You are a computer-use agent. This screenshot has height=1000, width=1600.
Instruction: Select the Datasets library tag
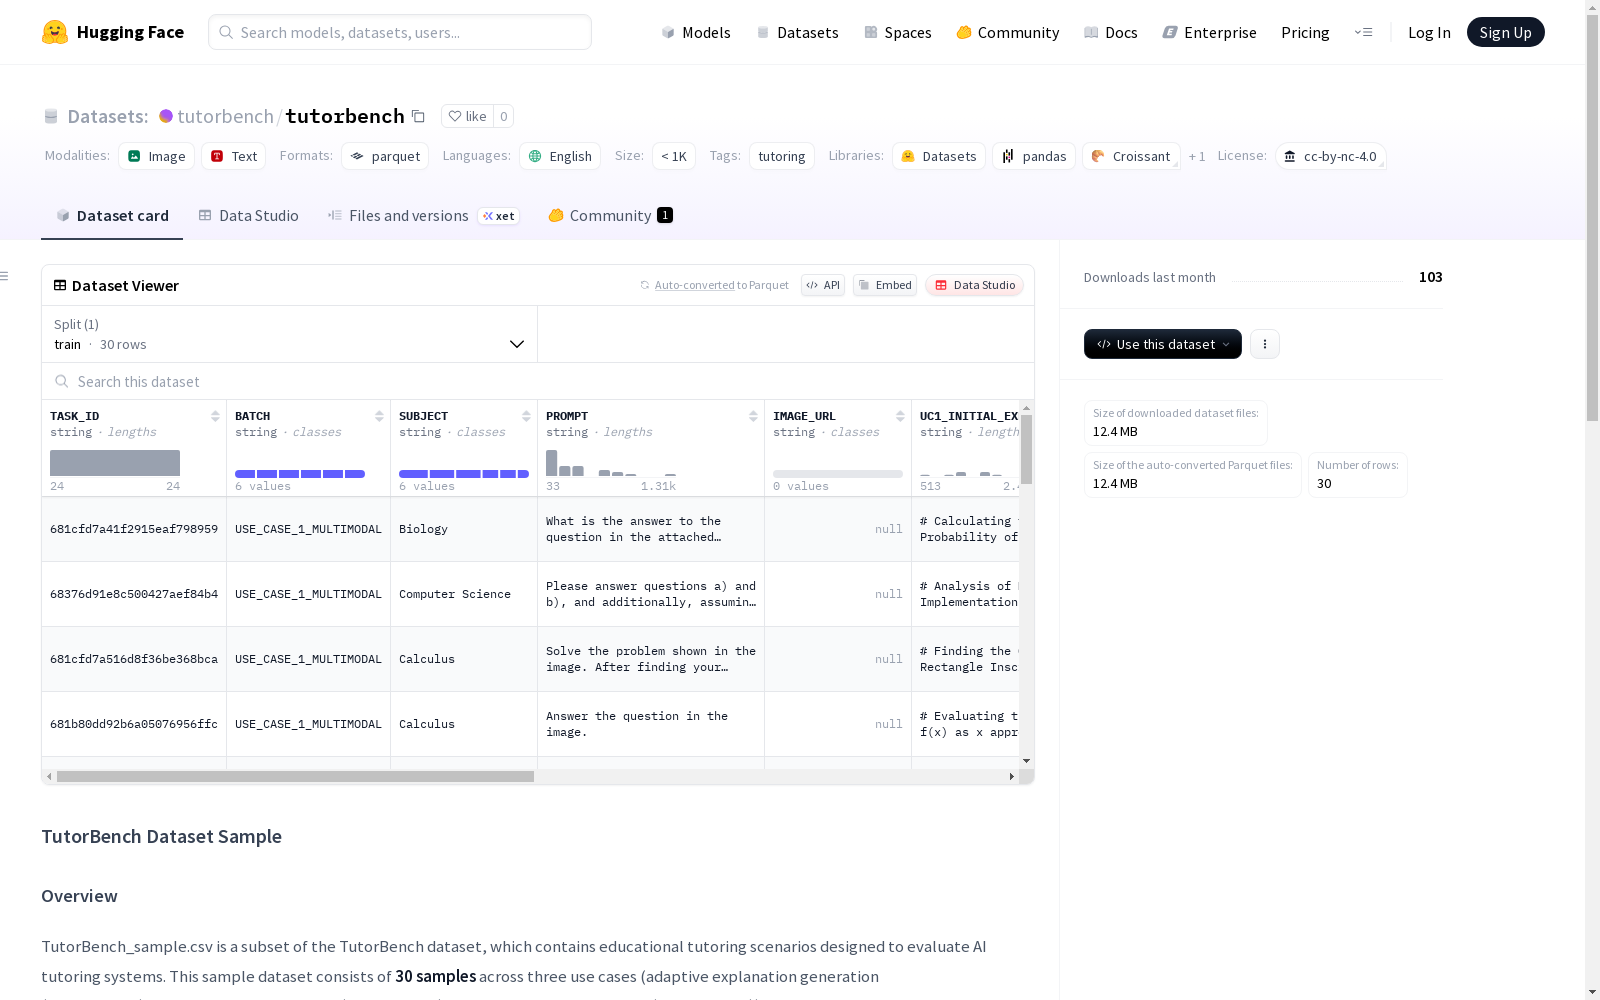939,156
